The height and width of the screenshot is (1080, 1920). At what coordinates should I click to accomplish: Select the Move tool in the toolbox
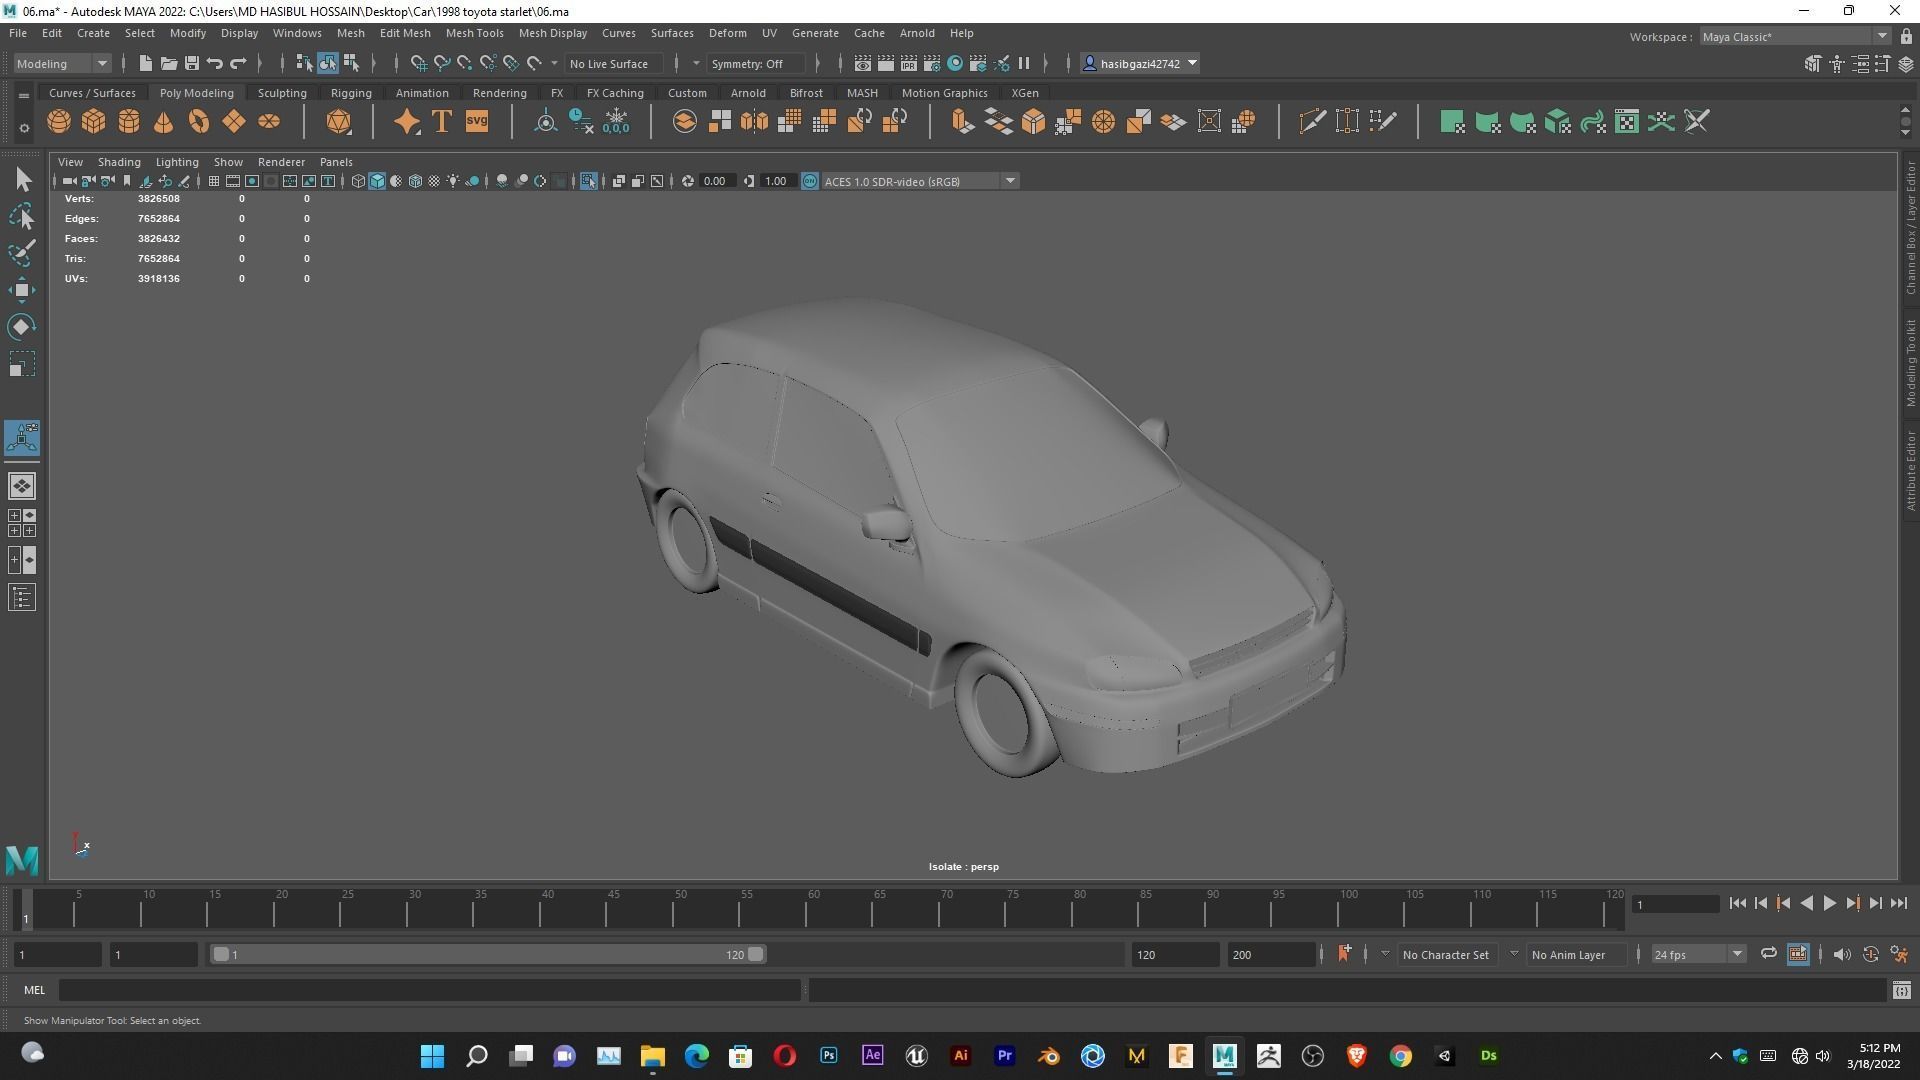22,290
